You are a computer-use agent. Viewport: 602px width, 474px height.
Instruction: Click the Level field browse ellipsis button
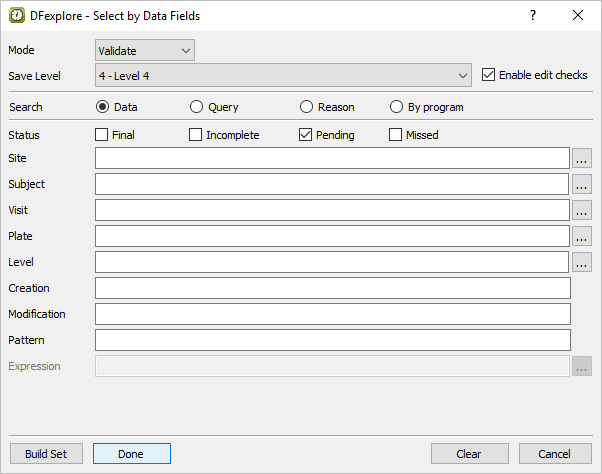pyautogui.click(x=582, y=262)
